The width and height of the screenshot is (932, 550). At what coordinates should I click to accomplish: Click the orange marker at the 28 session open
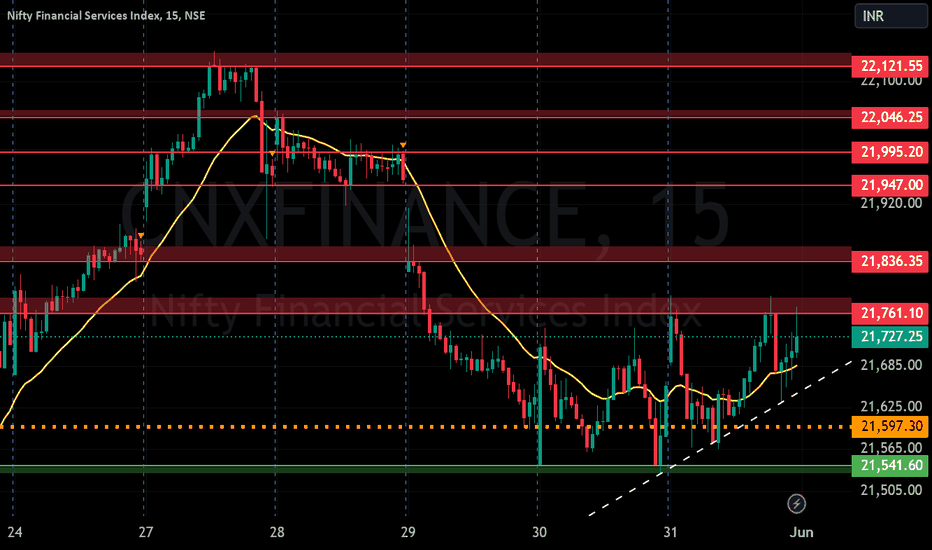(x=272, y=154)
